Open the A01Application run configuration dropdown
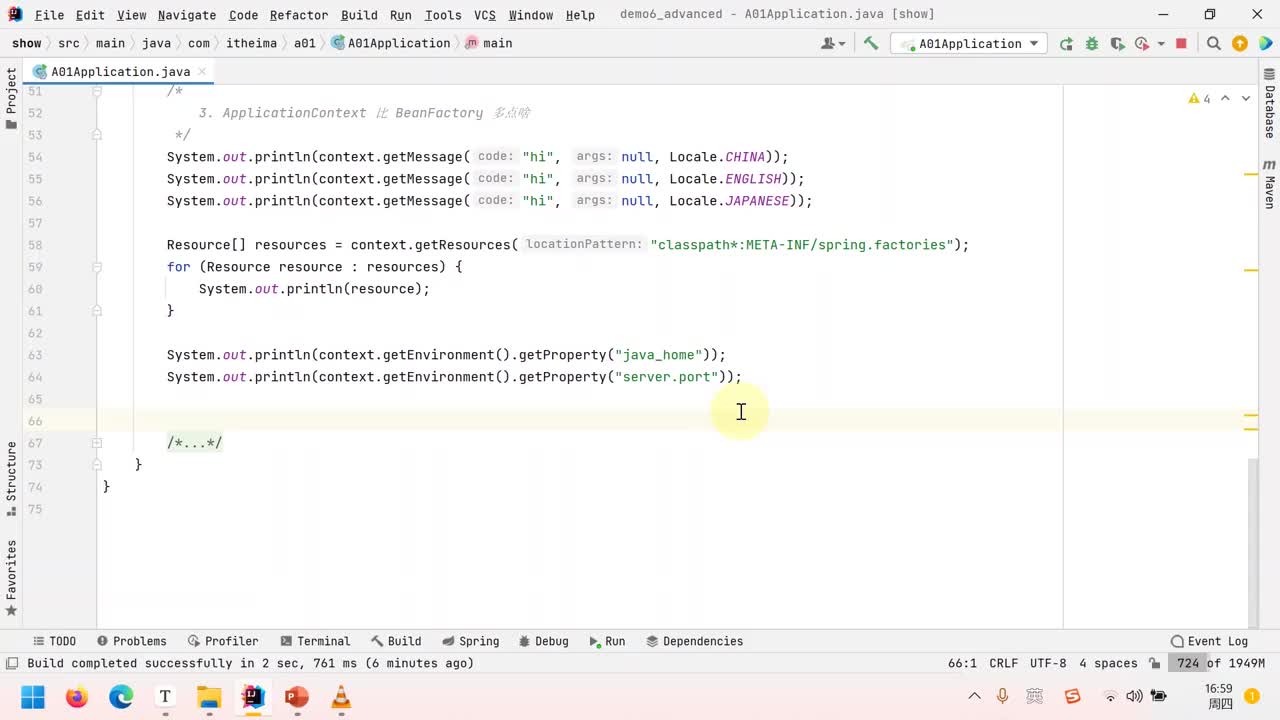Image resolution: width=1280 pixels, height=720 pixels. tap(969, 43)
